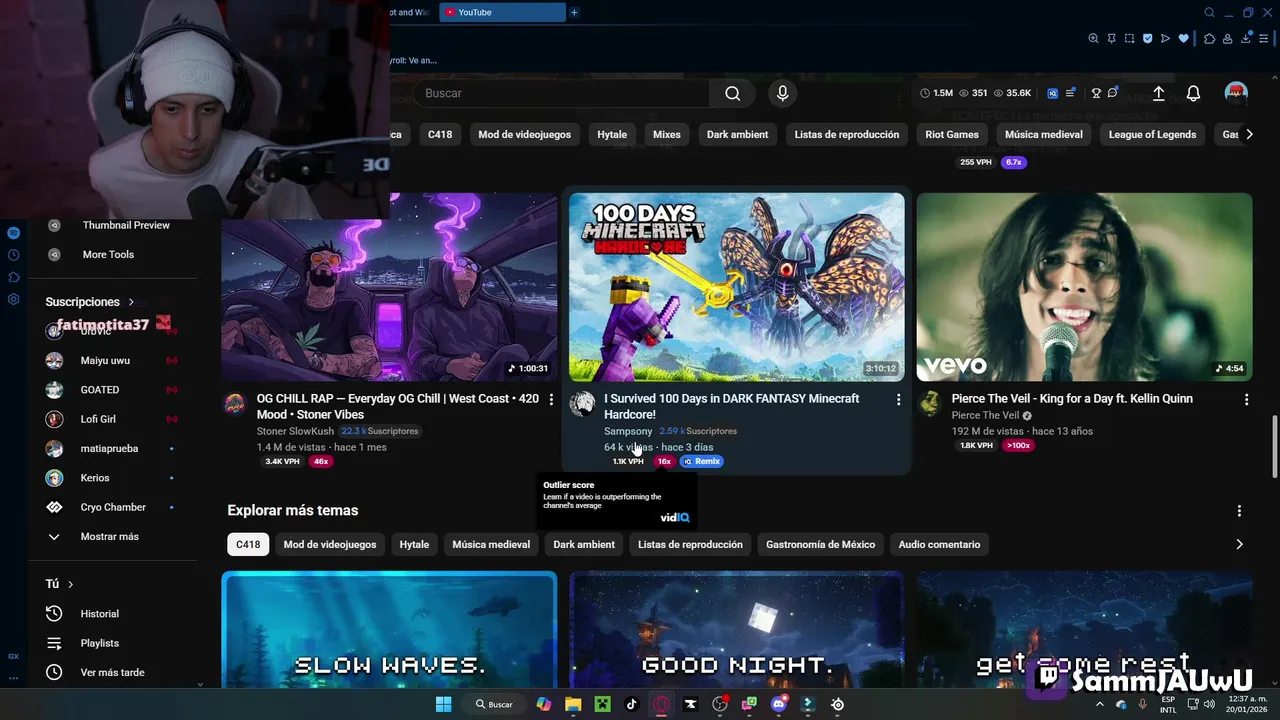1280x720 pixels.
Task: Open Explorar más temas options menu
Action: tap(1239, 511)
